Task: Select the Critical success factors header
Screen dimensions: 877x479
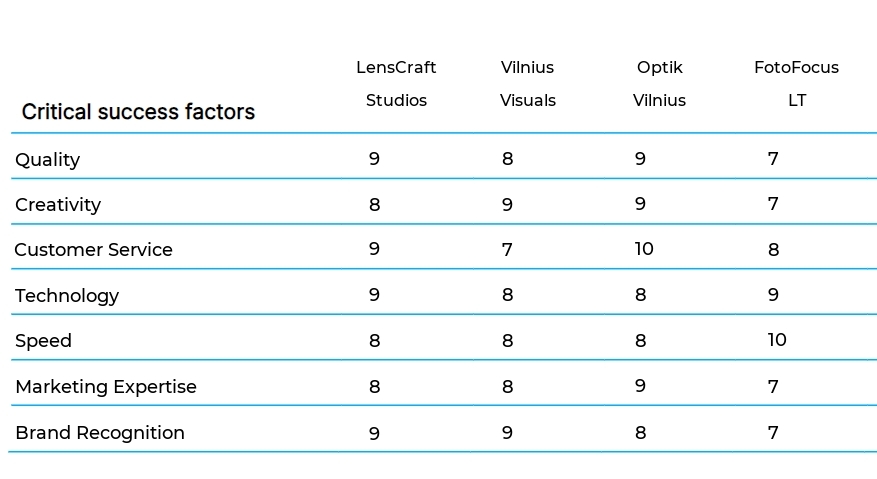Action: (138, 112)
